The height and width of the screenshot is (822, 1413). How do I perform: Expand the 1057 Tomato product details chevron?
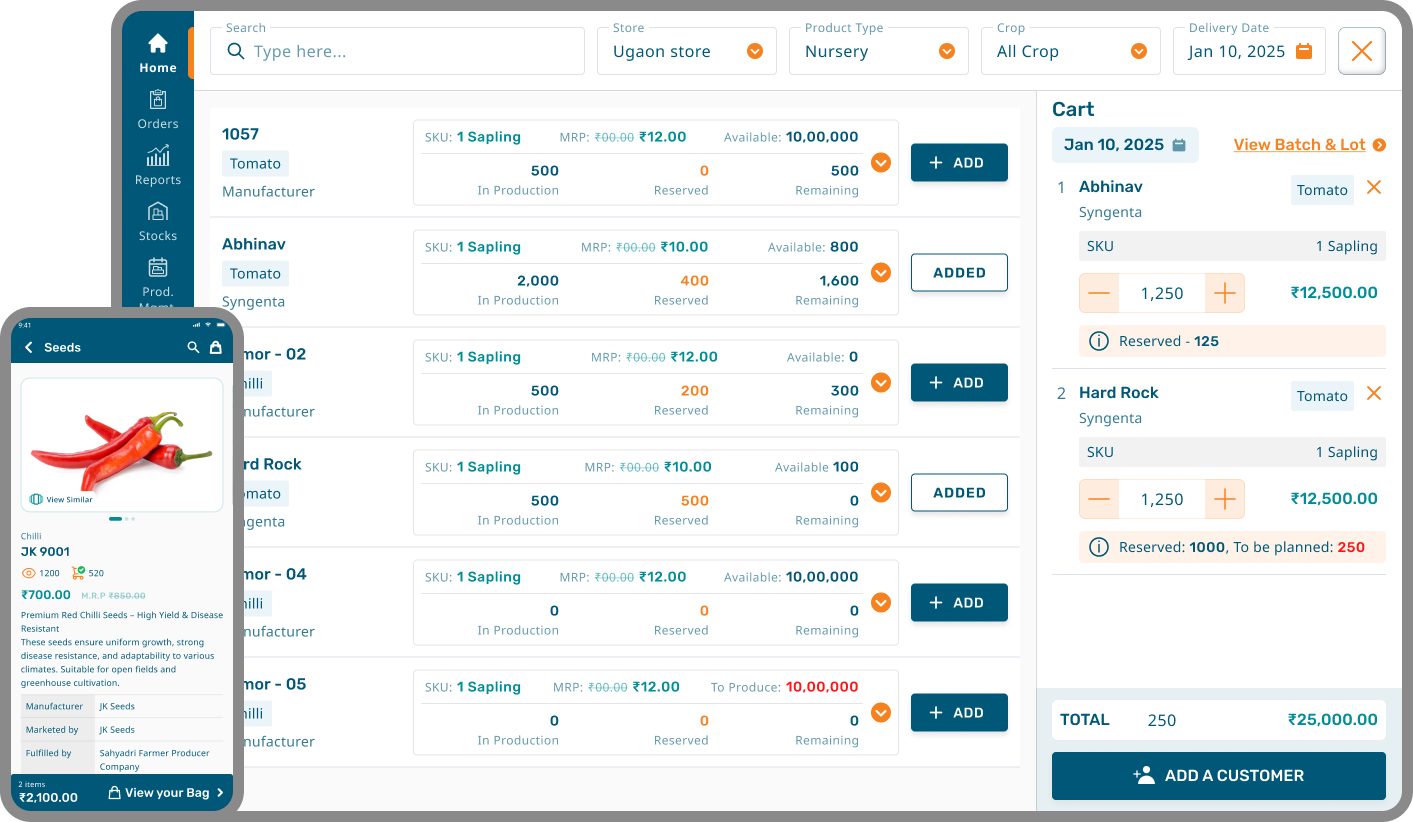coord(880,162)
